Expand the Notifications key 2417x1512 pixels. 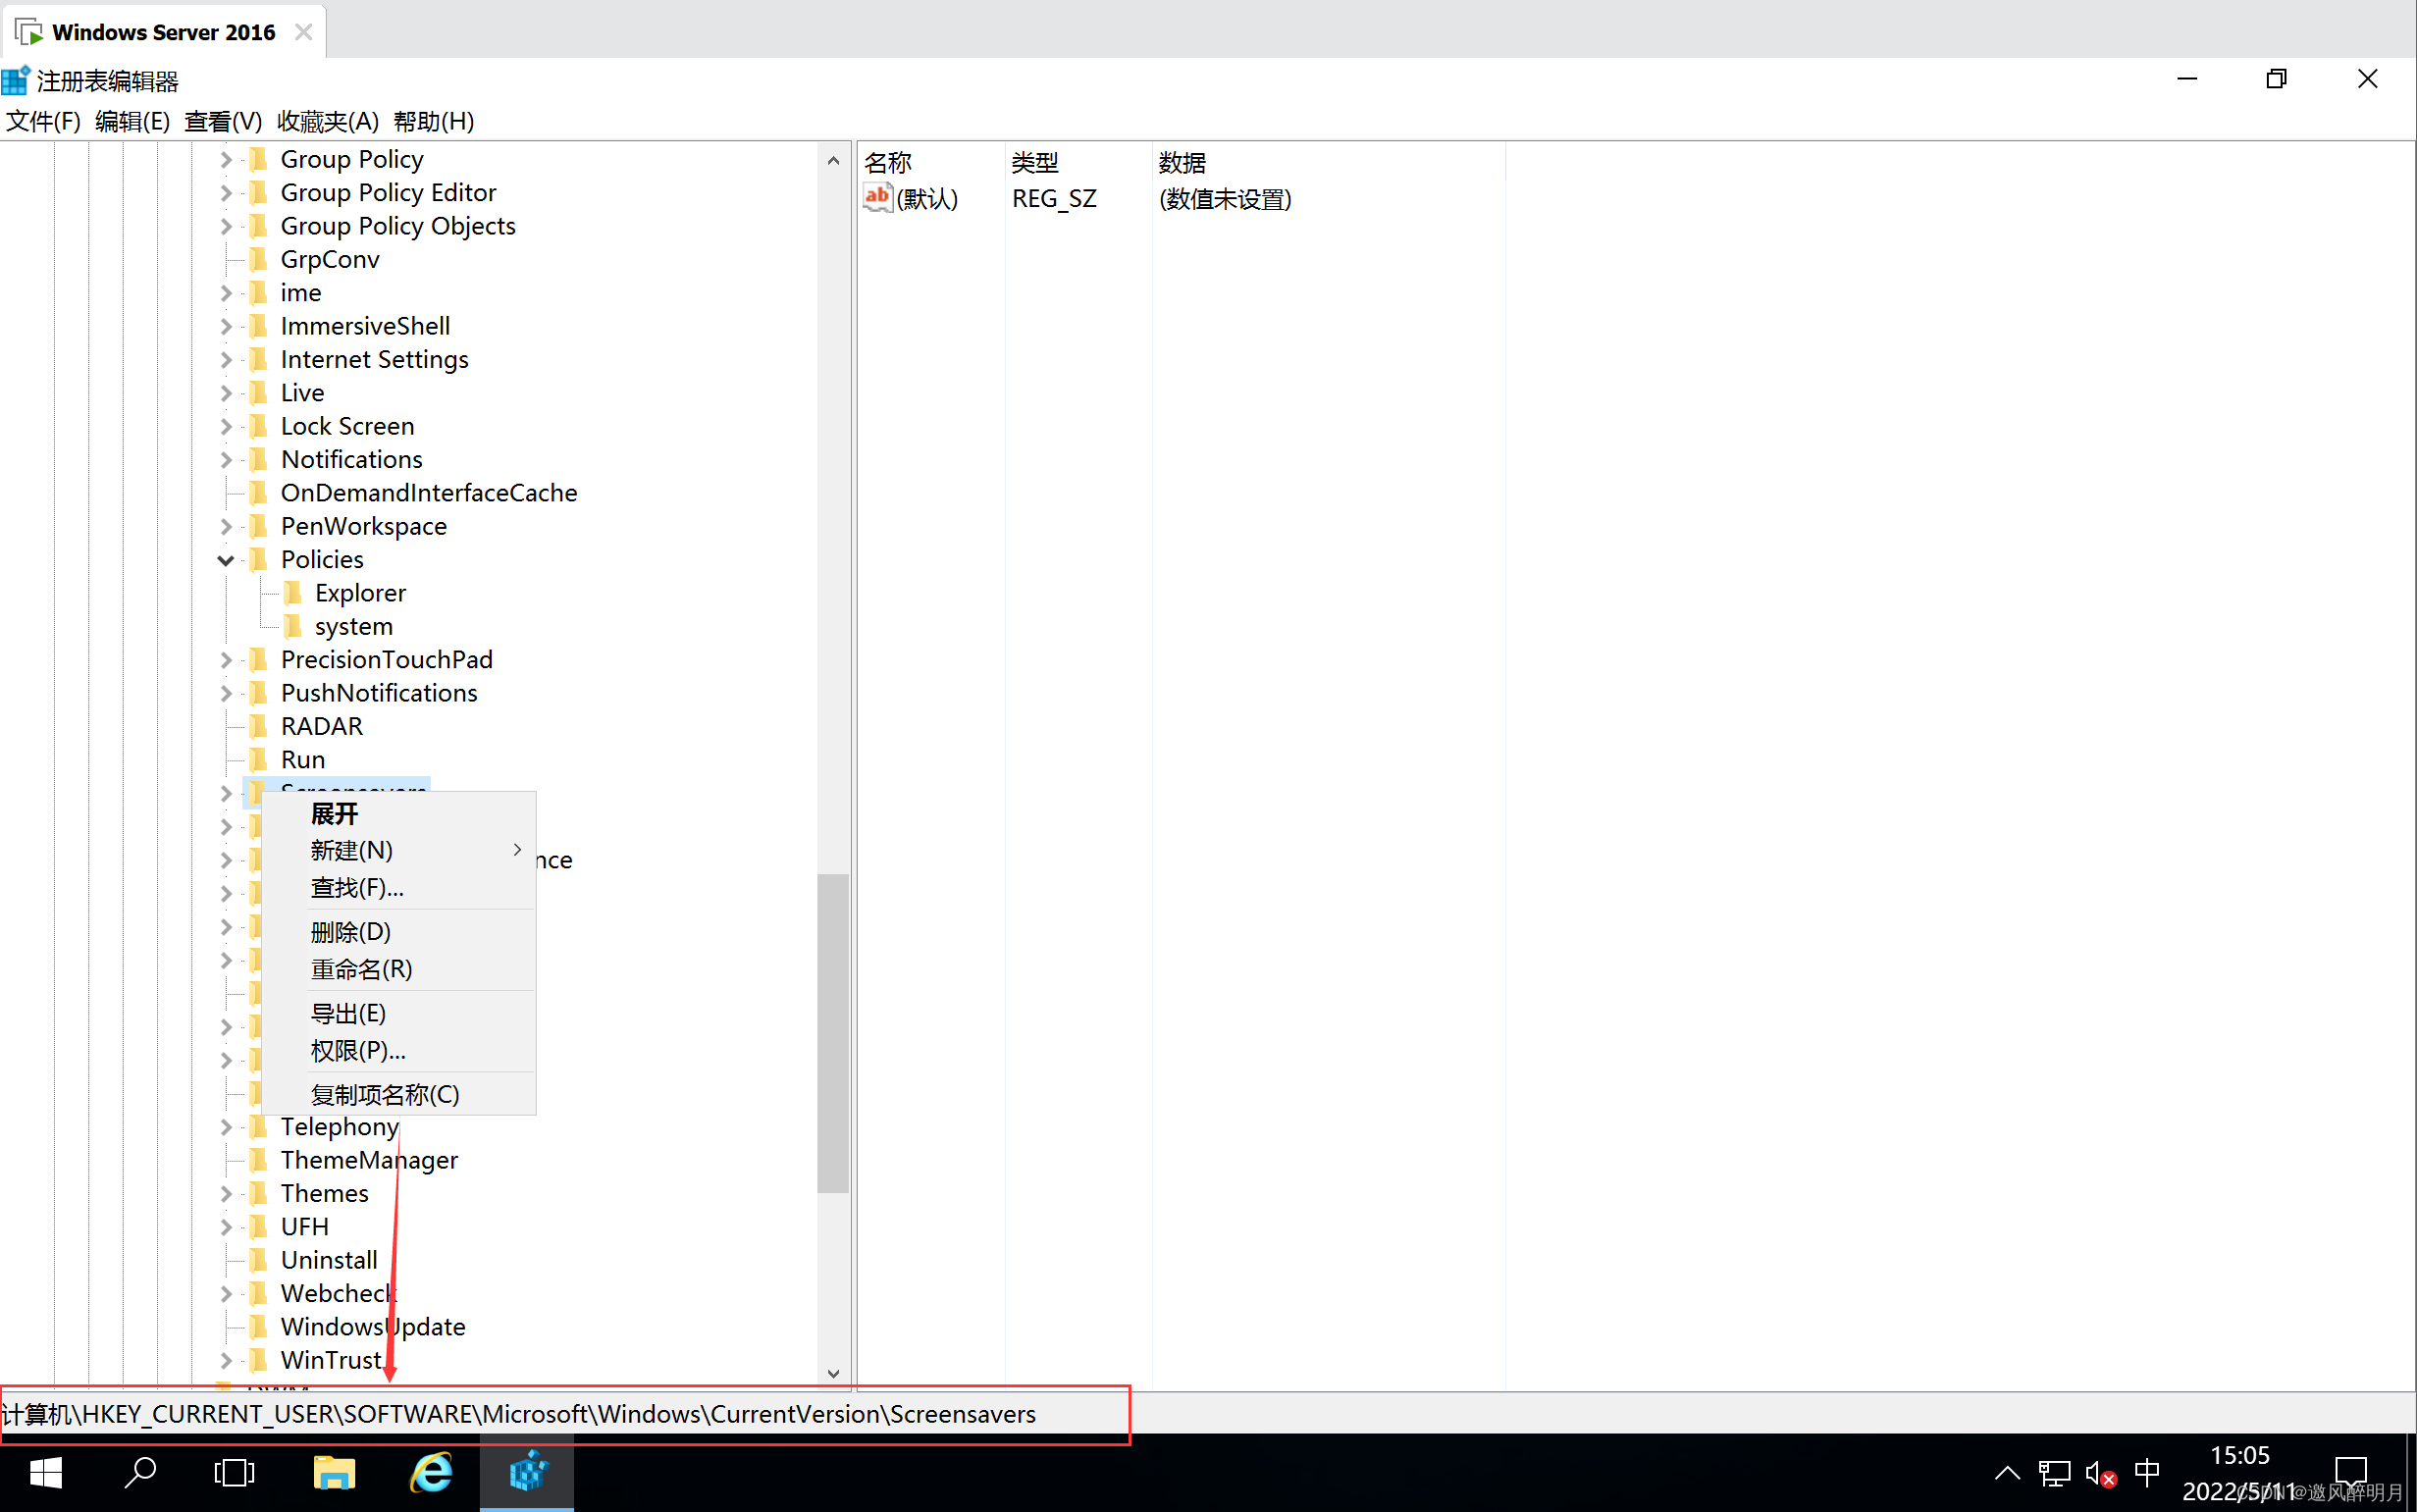click(x=226, y=460)
